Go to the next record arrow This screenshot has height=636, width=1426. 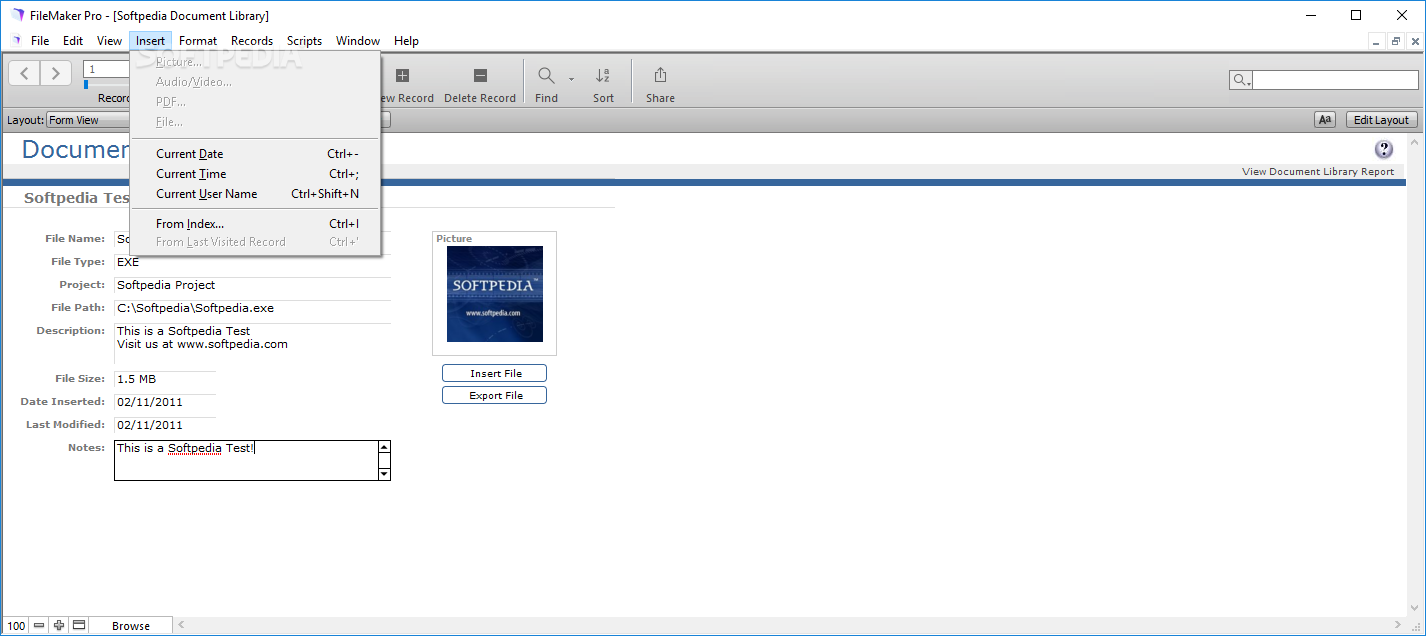point(56,73)
